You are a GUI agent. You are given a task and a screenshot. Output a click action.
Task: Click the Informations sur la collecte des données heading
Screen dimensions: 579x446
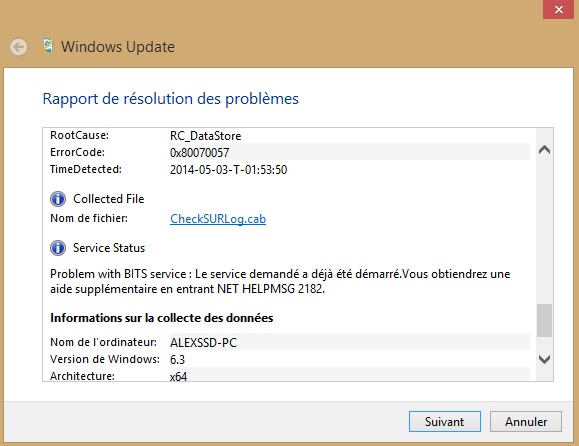pyautogui.click(x=162, y=318)
